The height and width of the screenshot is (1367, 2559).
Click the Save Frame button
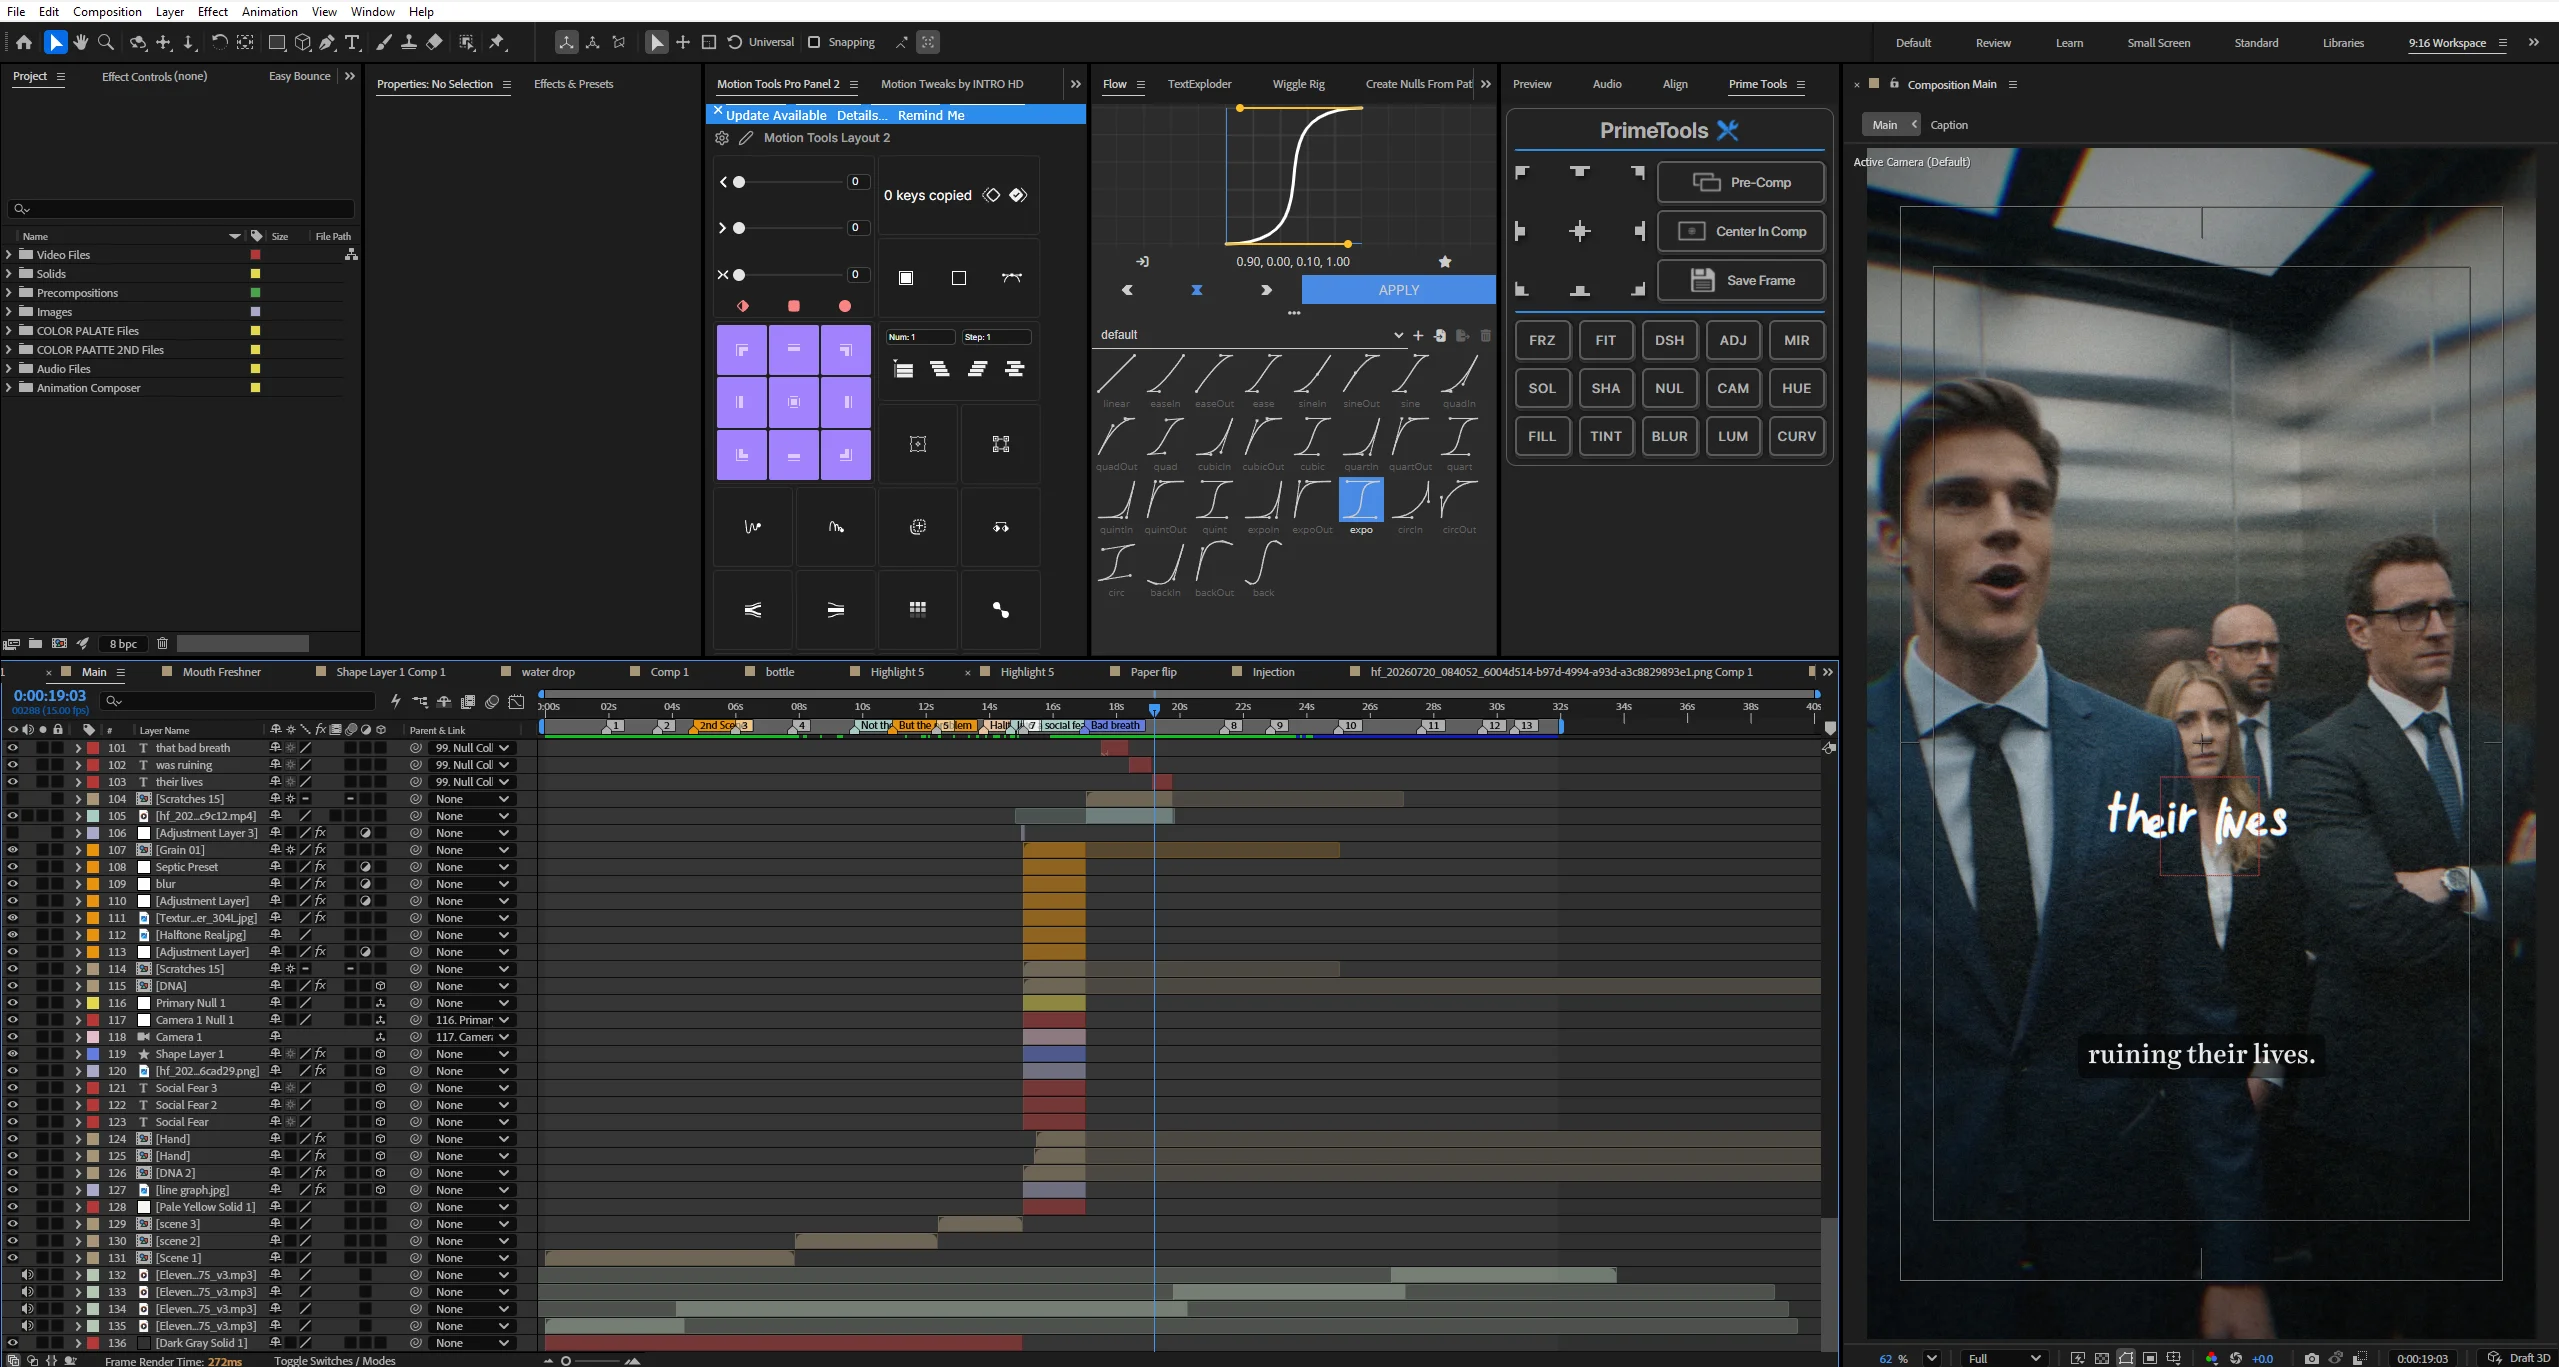tap(1741, 280)
